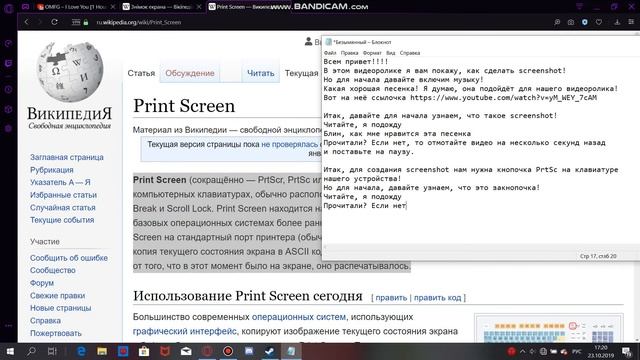Screen dimensions: 640x360
Task: Open Свежие правки link
Action: [x=58, y=296]
